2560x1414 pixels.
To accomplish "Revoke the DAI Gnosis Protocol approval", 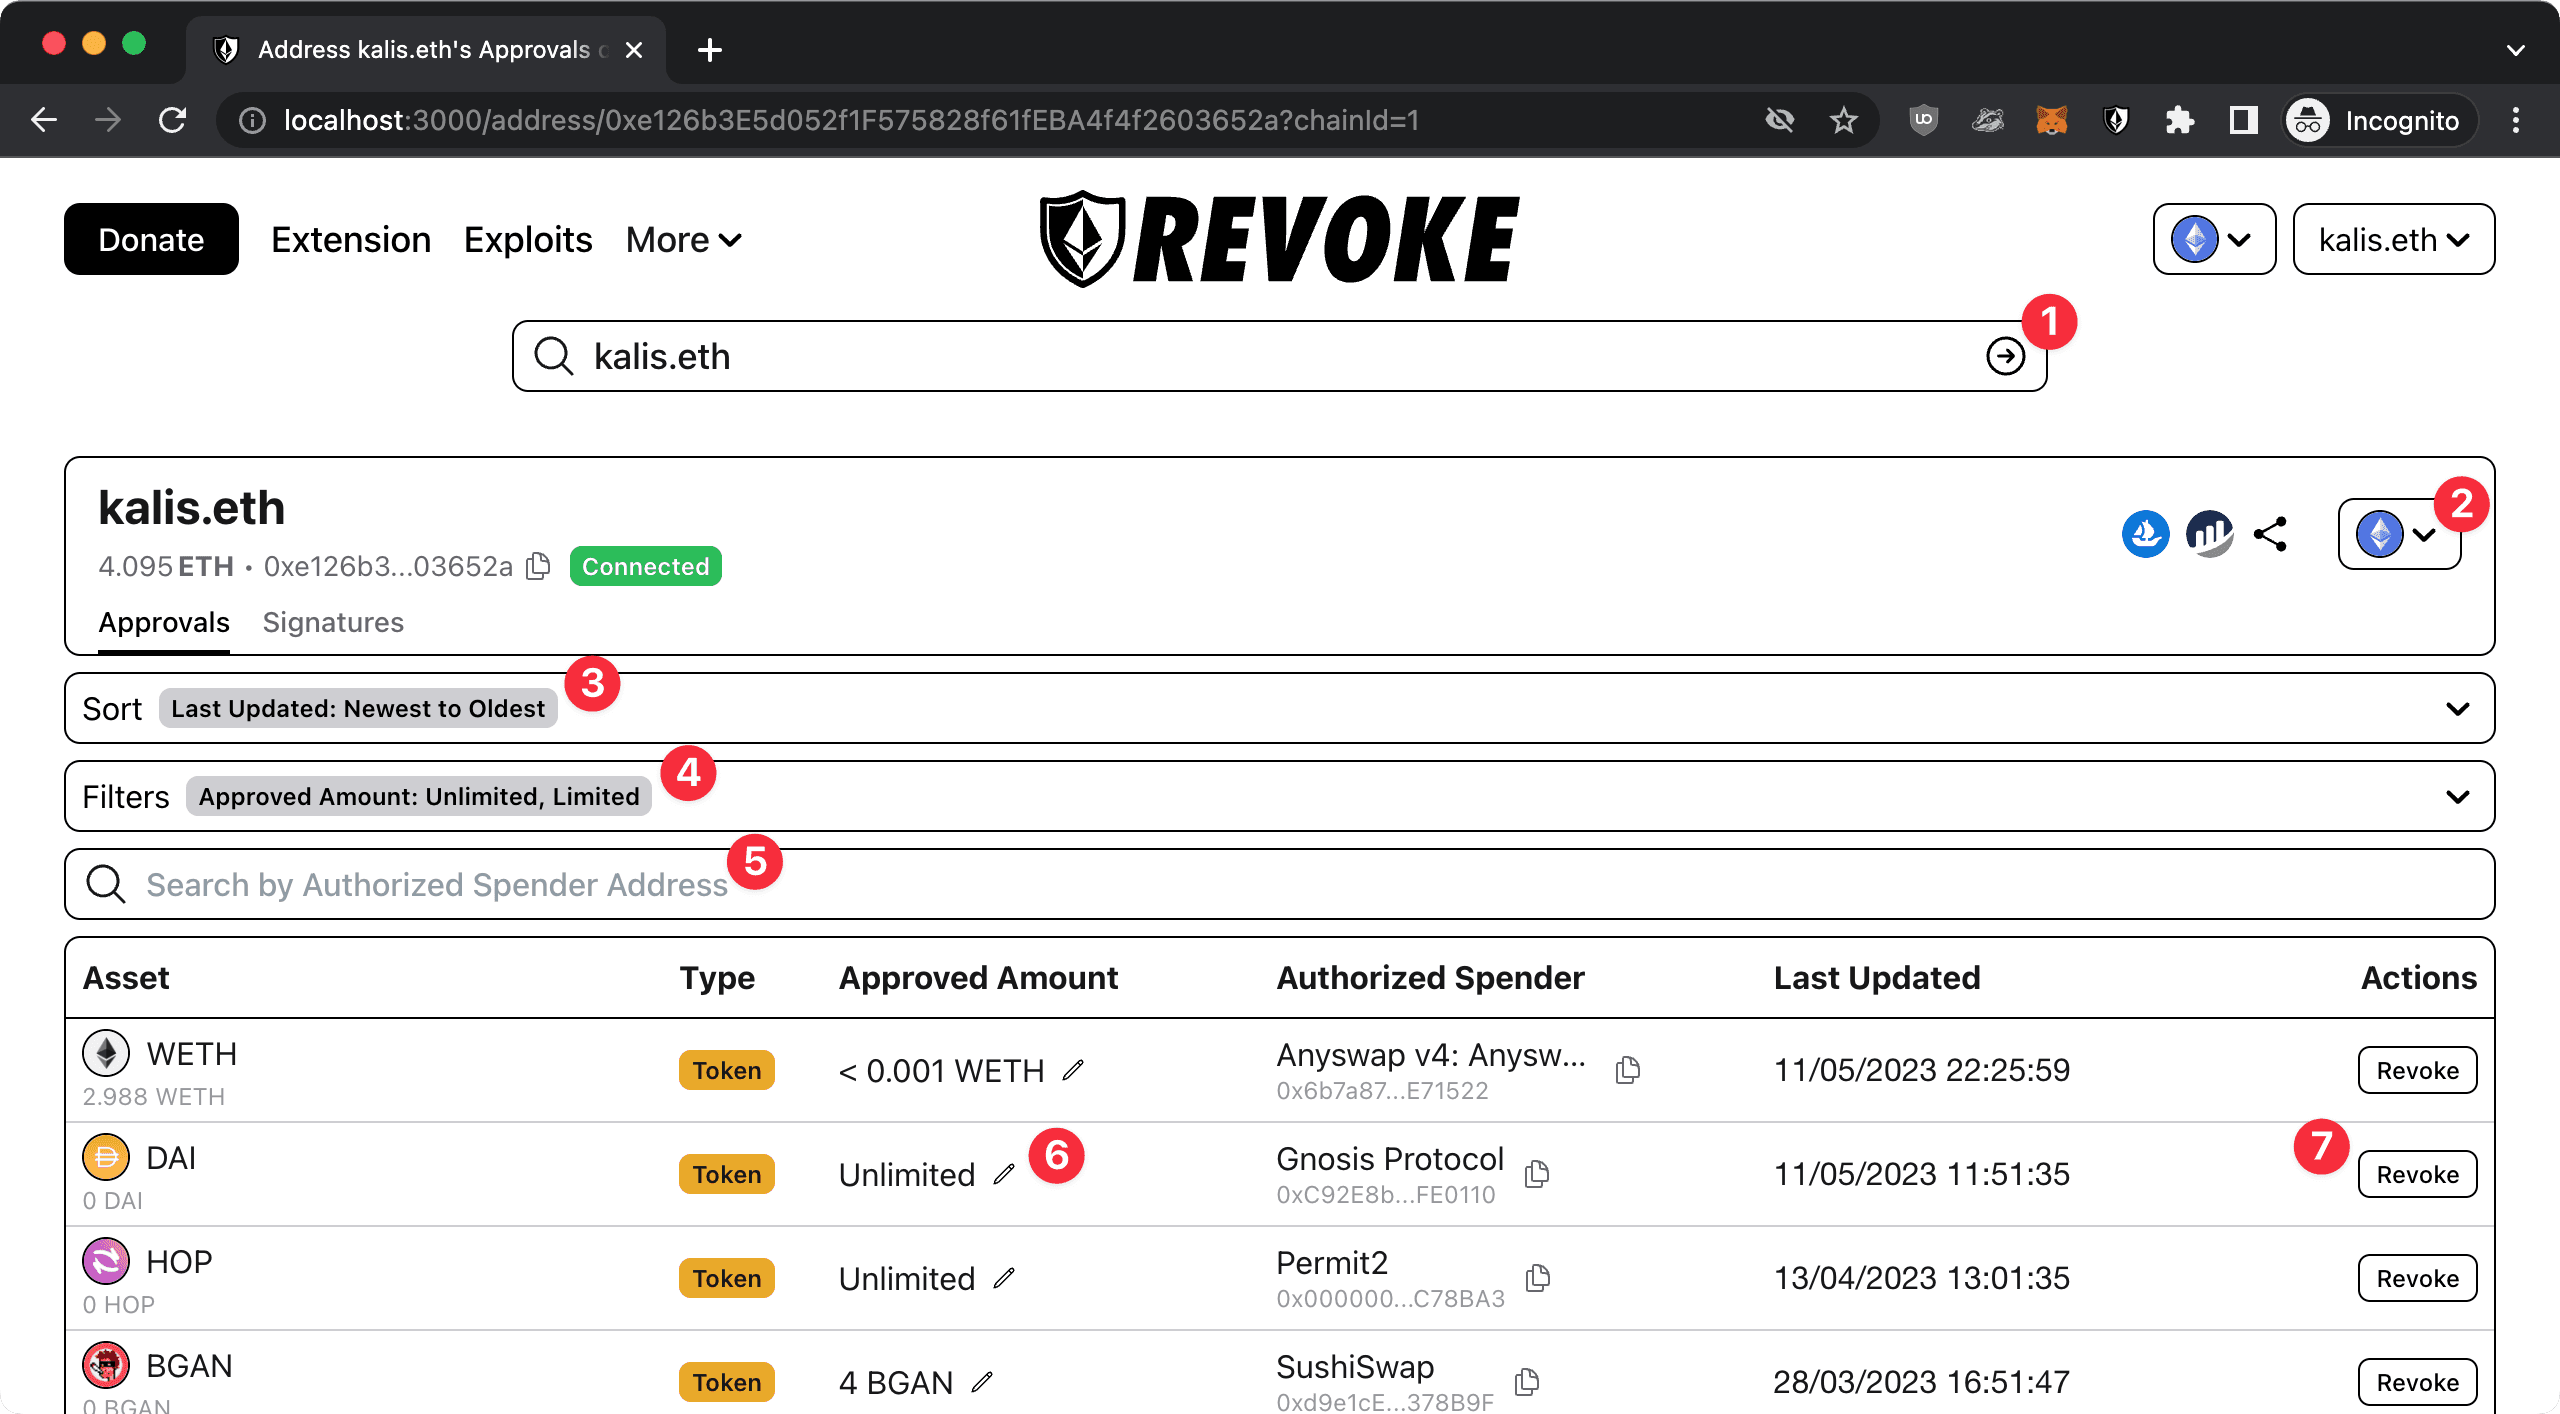I will point(2417,1174).
